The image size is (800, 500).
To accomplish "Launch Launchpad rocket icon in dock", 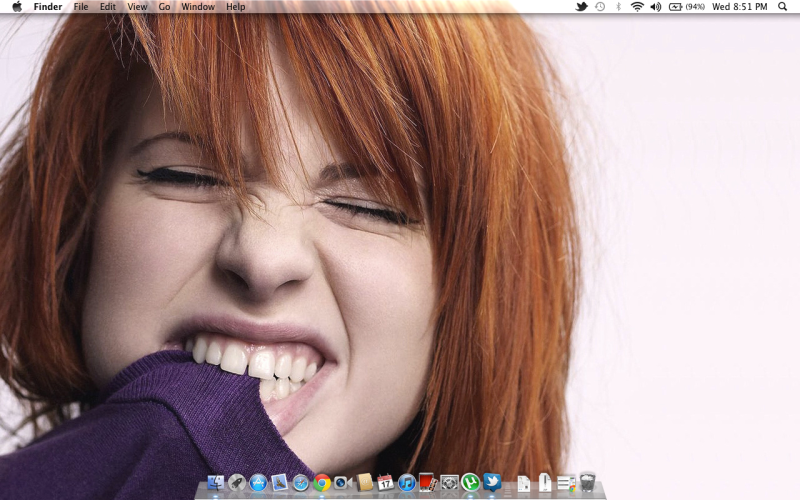I will pos(237,483).
